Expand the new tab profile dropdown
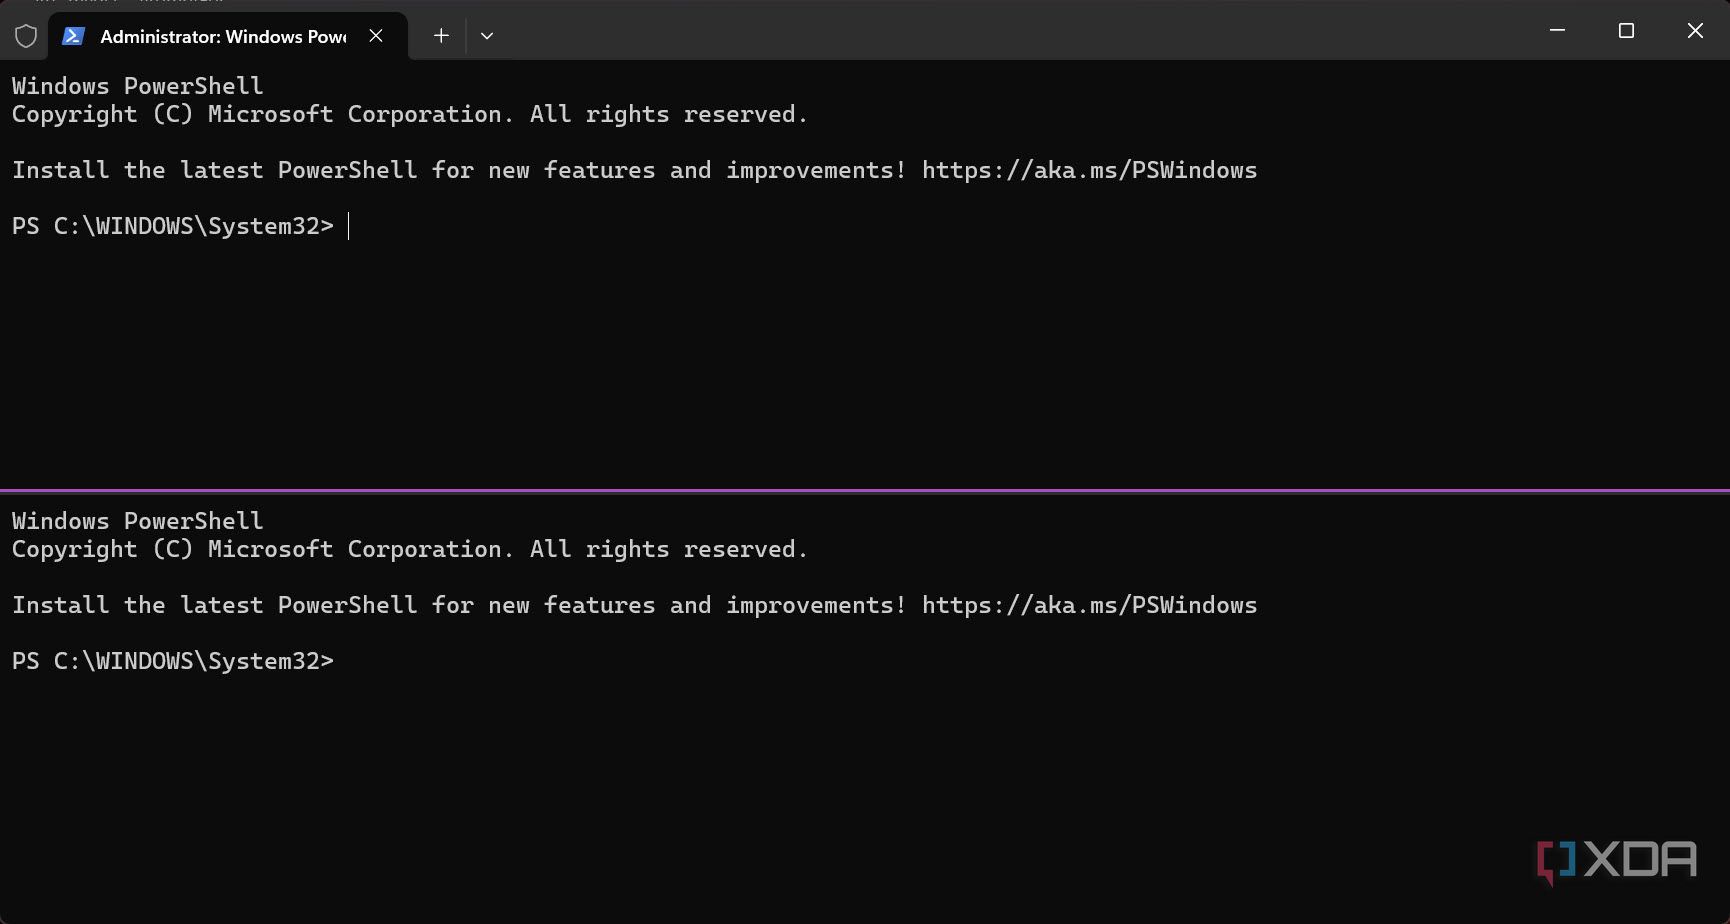 (x=487, y=36)
